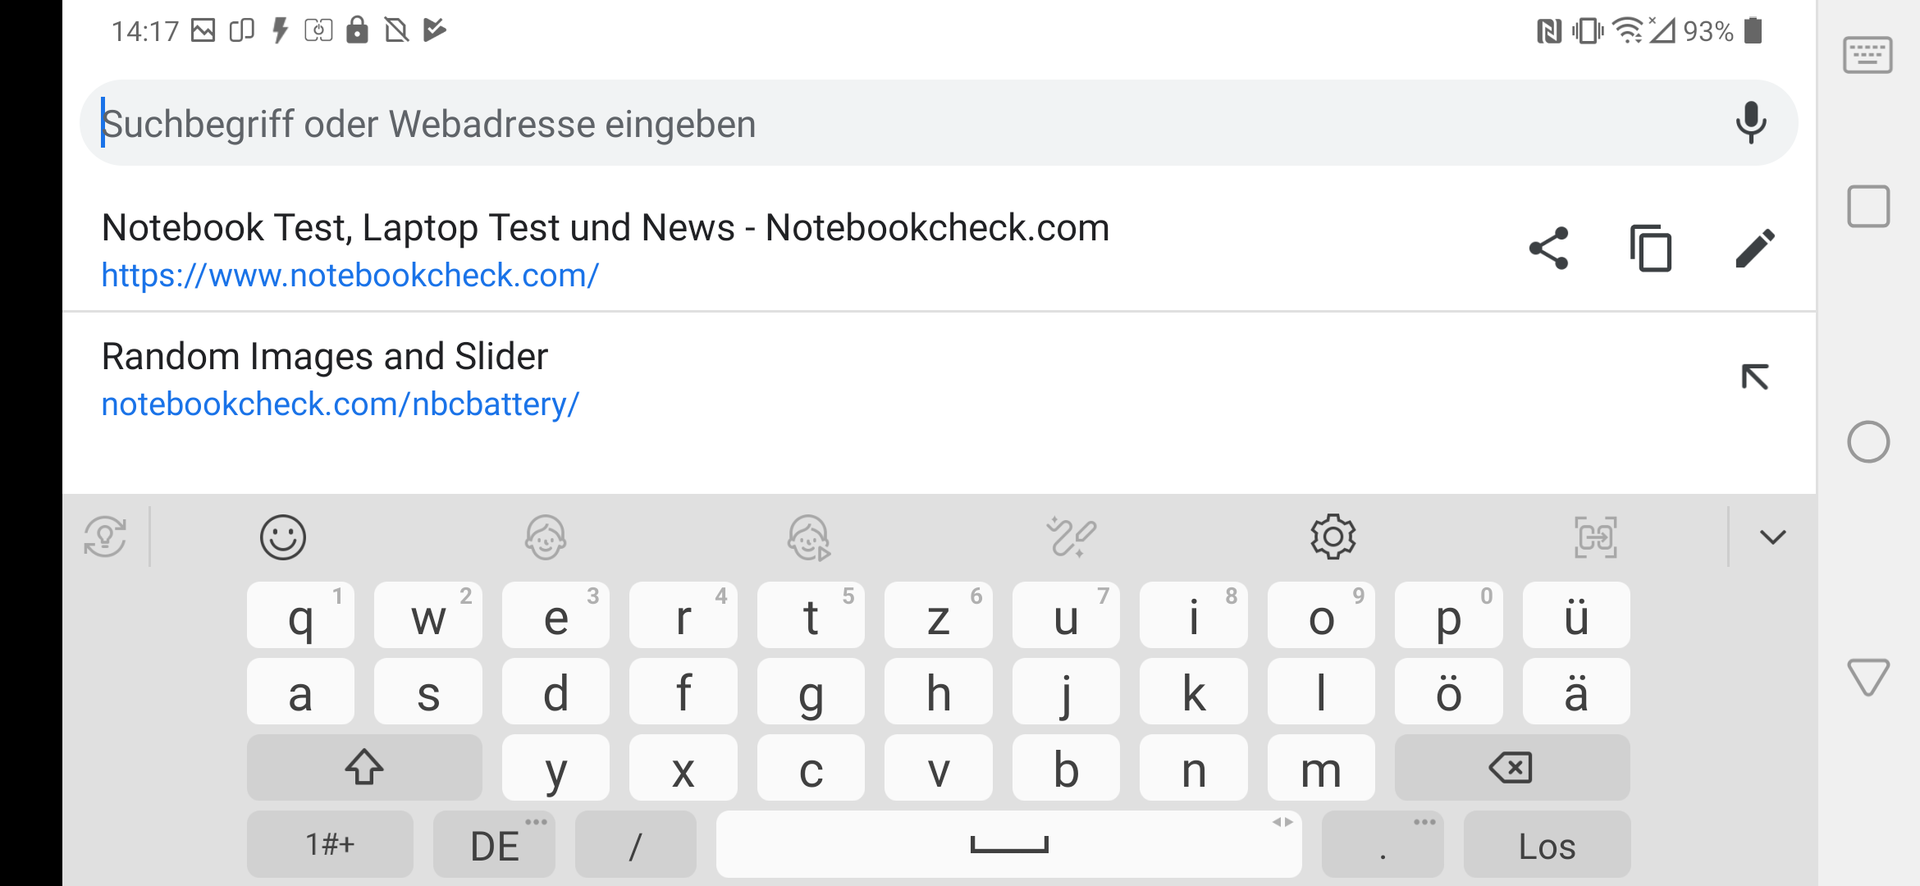
Task: Copy the Notebookcheck URL to clipboard
Action: (x=1651, y=248)
